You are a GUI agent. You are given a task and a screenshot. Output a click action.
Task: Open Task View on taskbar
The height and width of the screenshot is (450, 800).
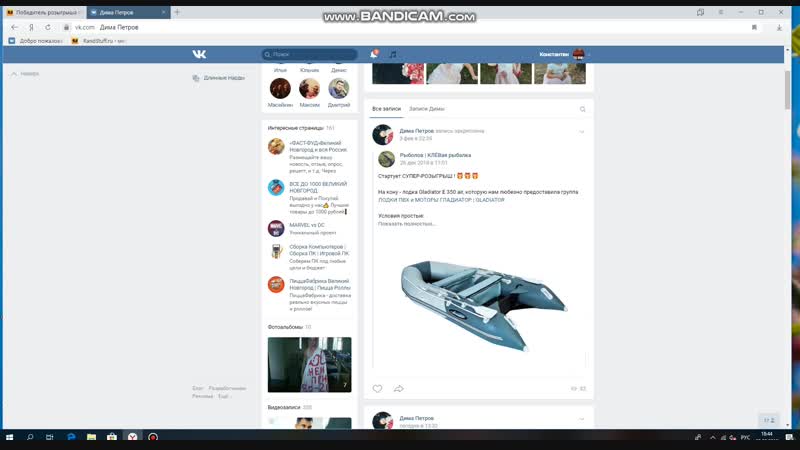(x=49, y=437)
